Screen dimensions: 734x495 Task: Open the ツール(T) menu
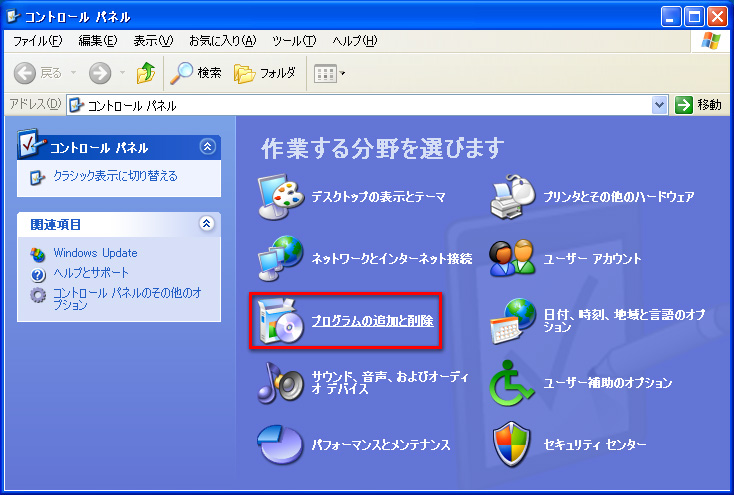point(293,41)
